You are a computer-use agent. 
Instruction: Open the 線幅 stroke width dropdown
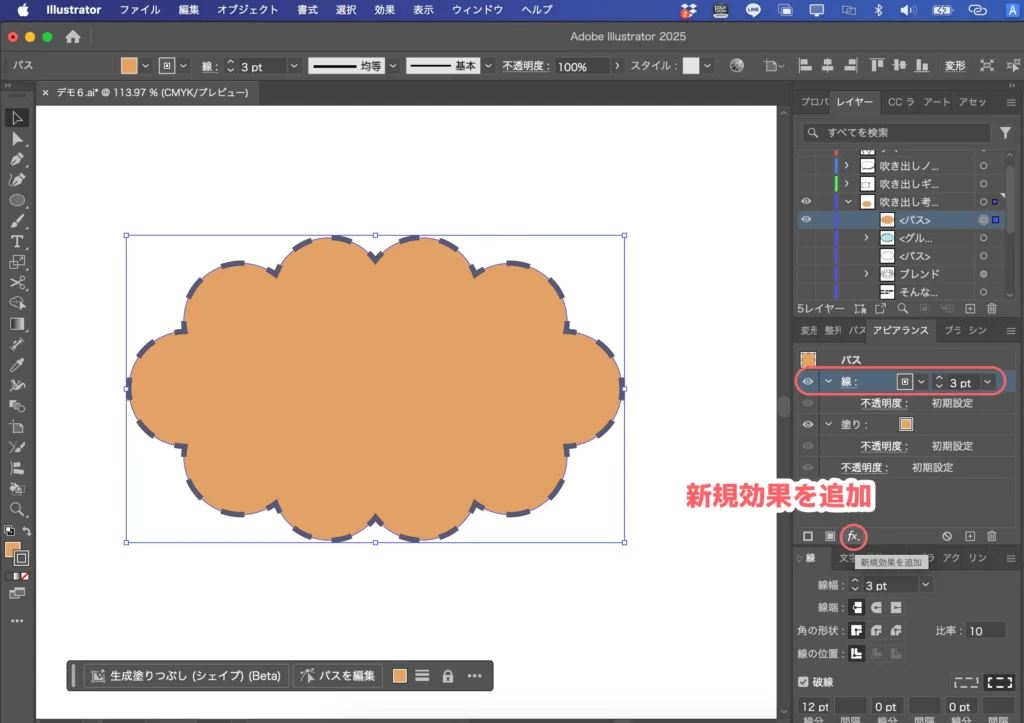click(925, 585)
